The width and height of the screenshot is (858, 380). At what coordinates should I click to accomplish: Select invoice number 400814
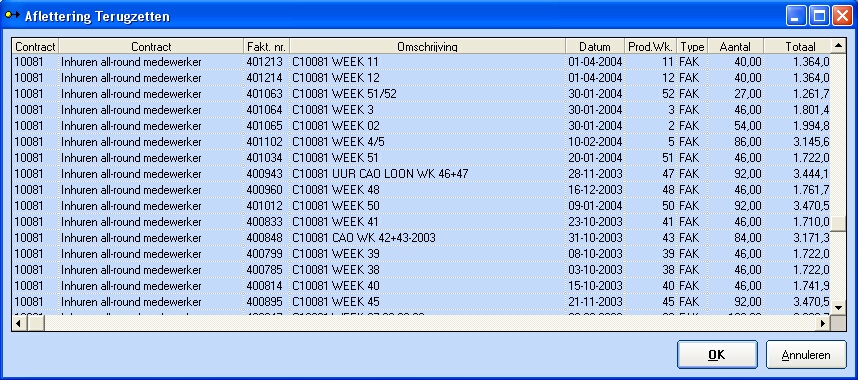pos(264,285)
